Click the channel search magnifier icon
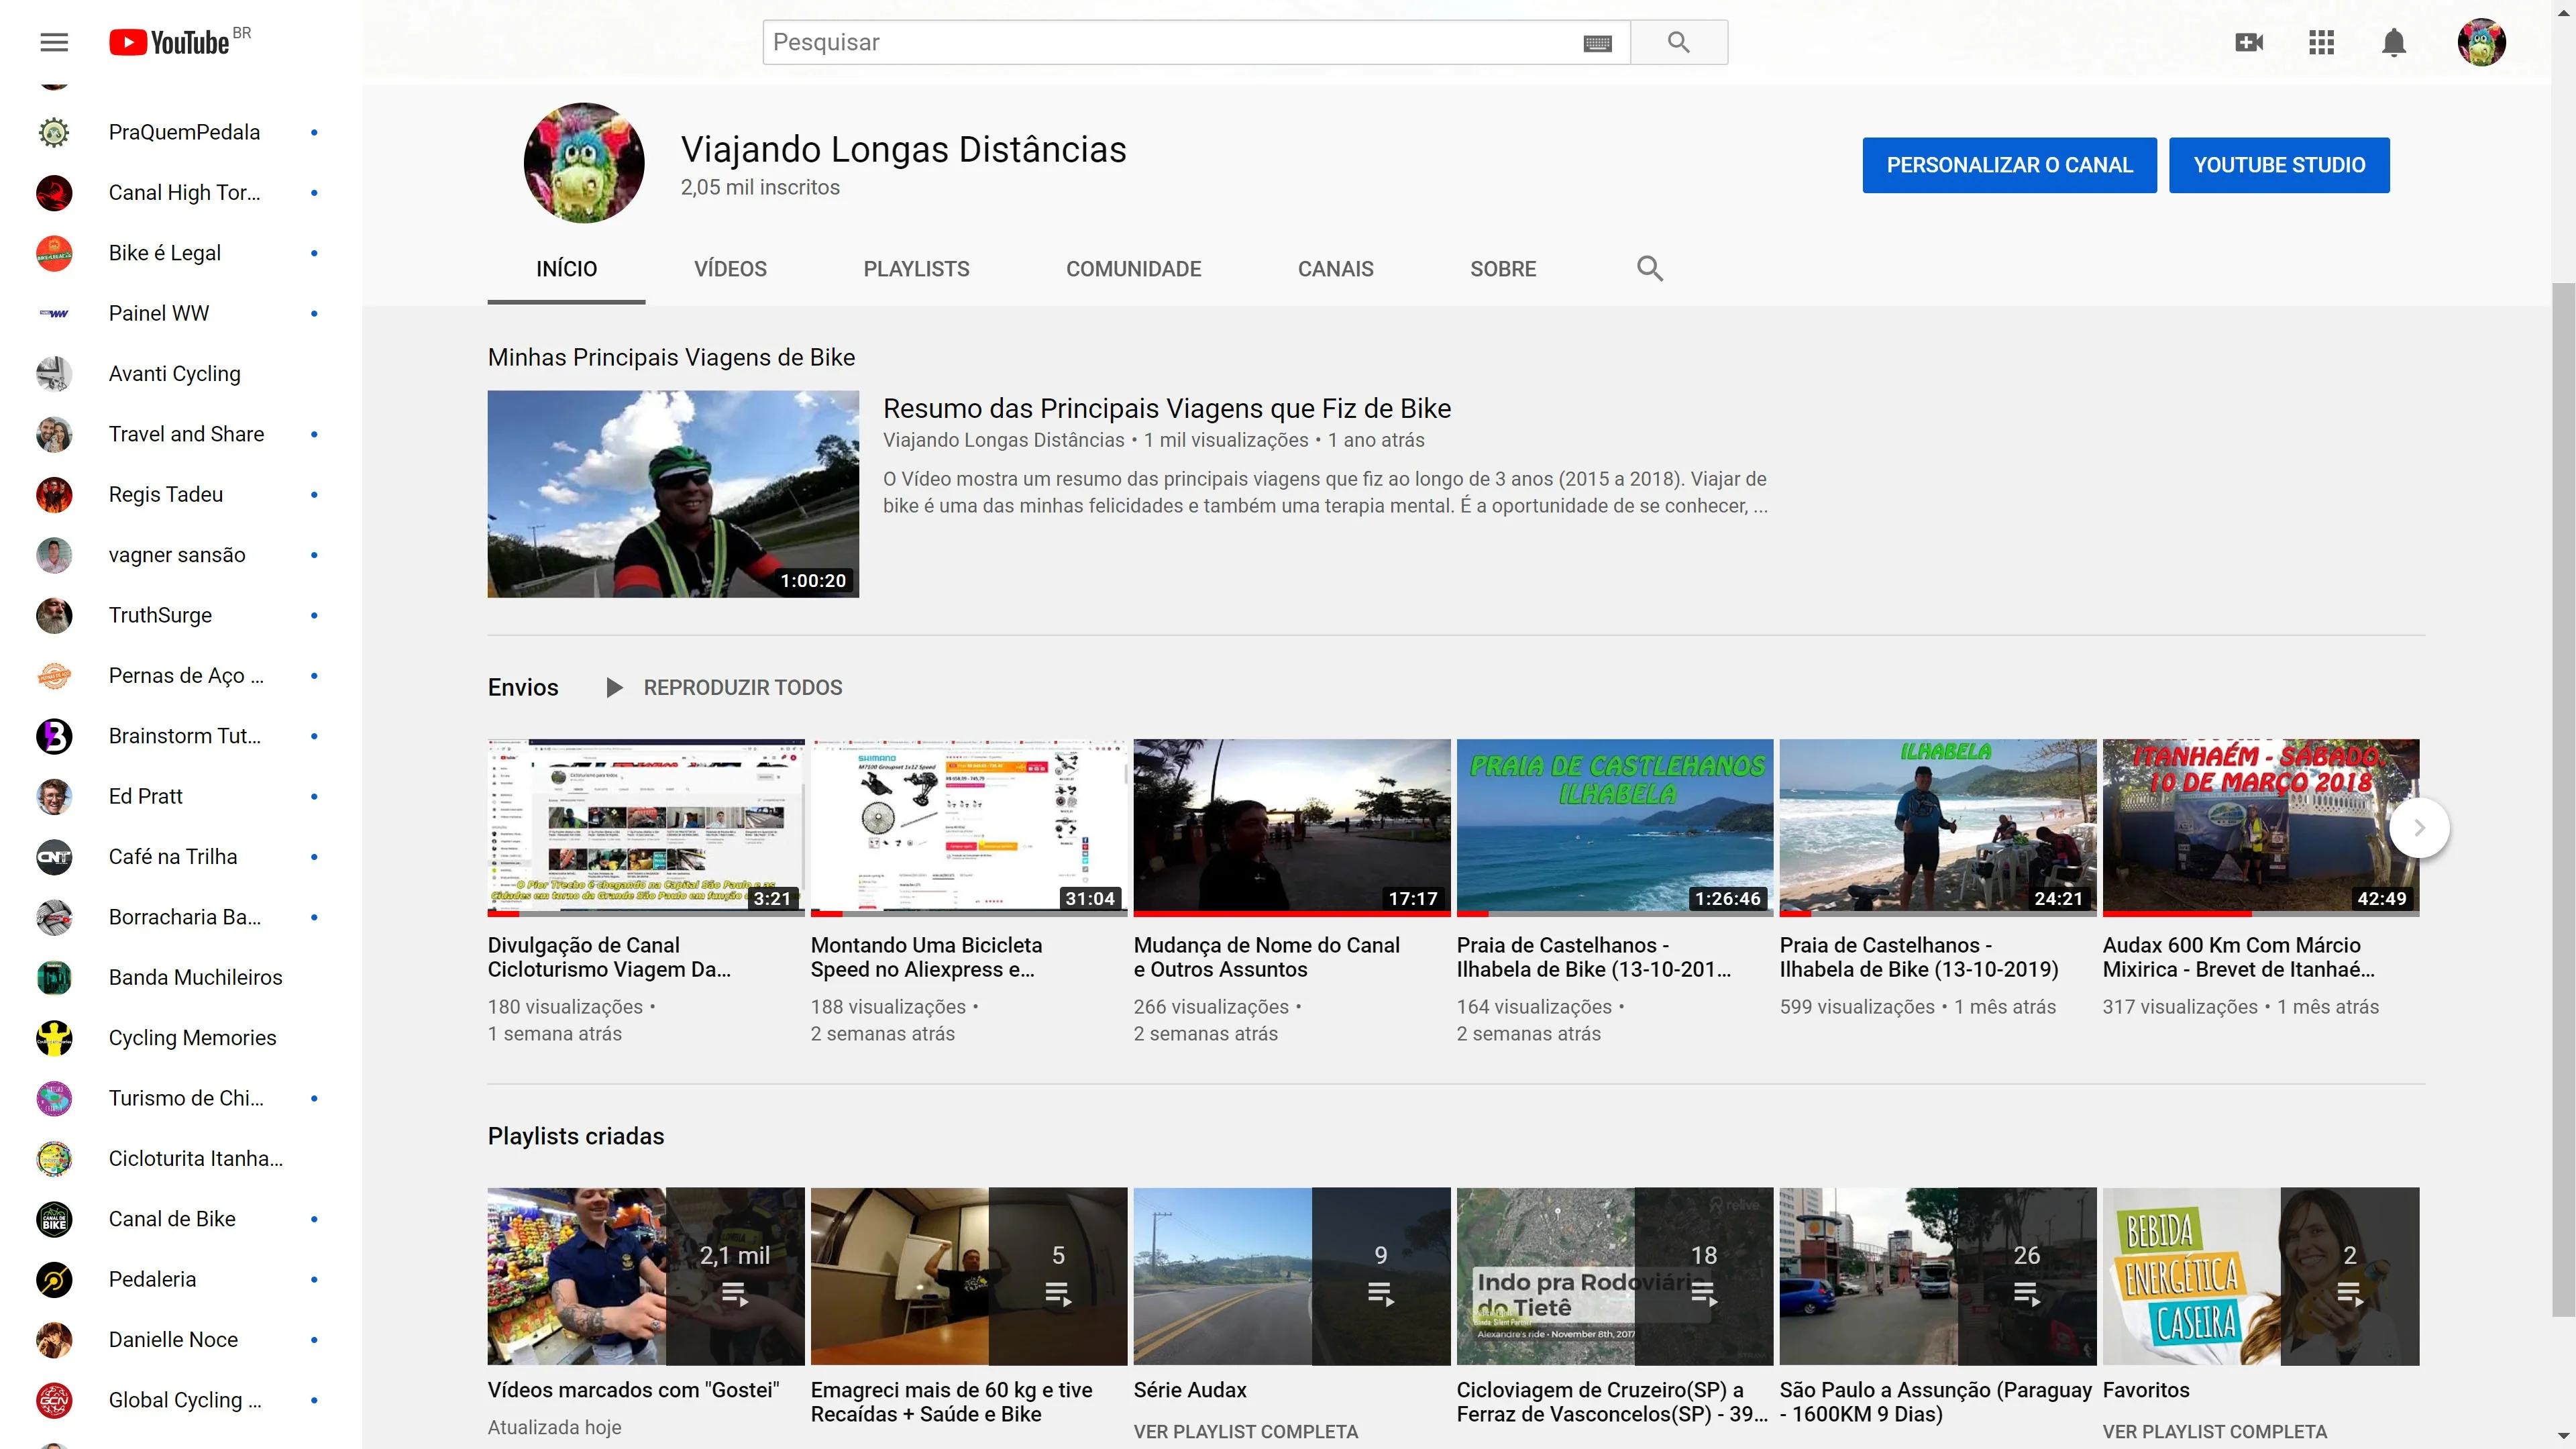This screenshot has width=2576, height=1449. pos(1649,268)
